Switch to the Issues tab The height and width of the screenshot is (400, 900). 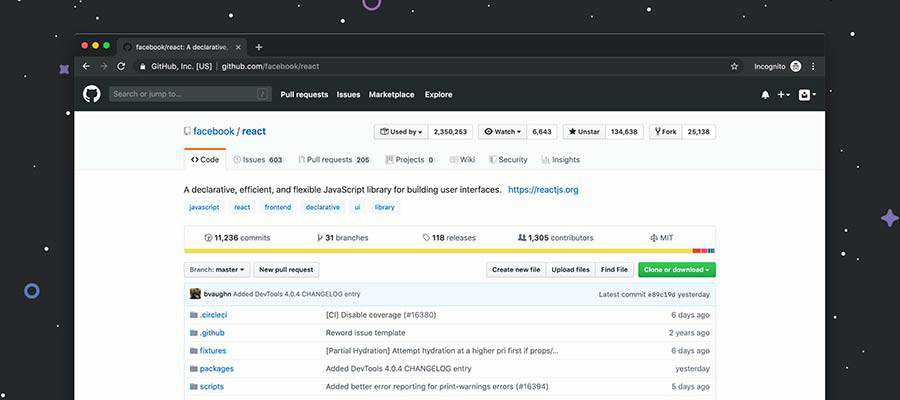tap(257, 159)
